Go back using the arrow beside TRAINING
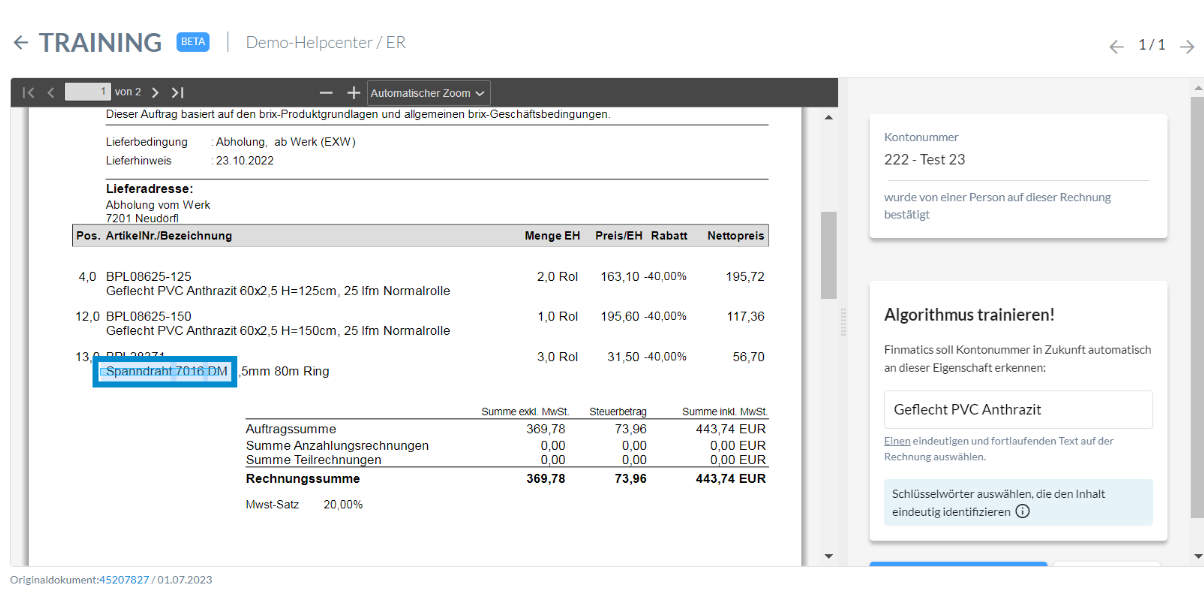1204x592 pixels. 21,43
